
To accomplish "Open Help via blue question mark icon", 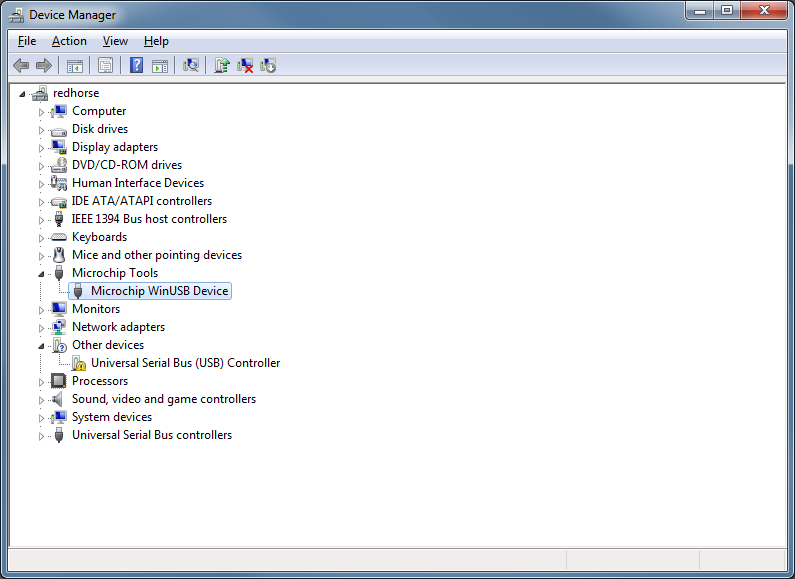I will tap(136, 66).
